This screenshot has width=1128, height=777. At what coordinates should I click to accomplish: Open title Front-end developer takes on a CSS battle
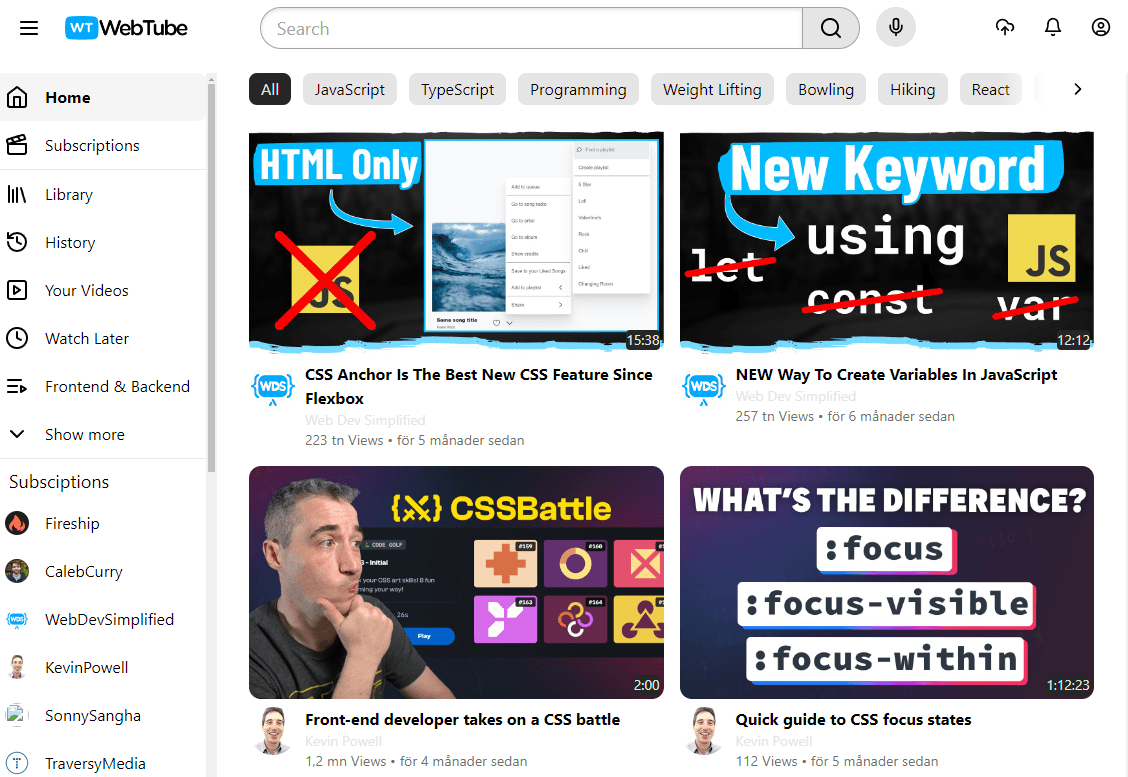(463, 719)
